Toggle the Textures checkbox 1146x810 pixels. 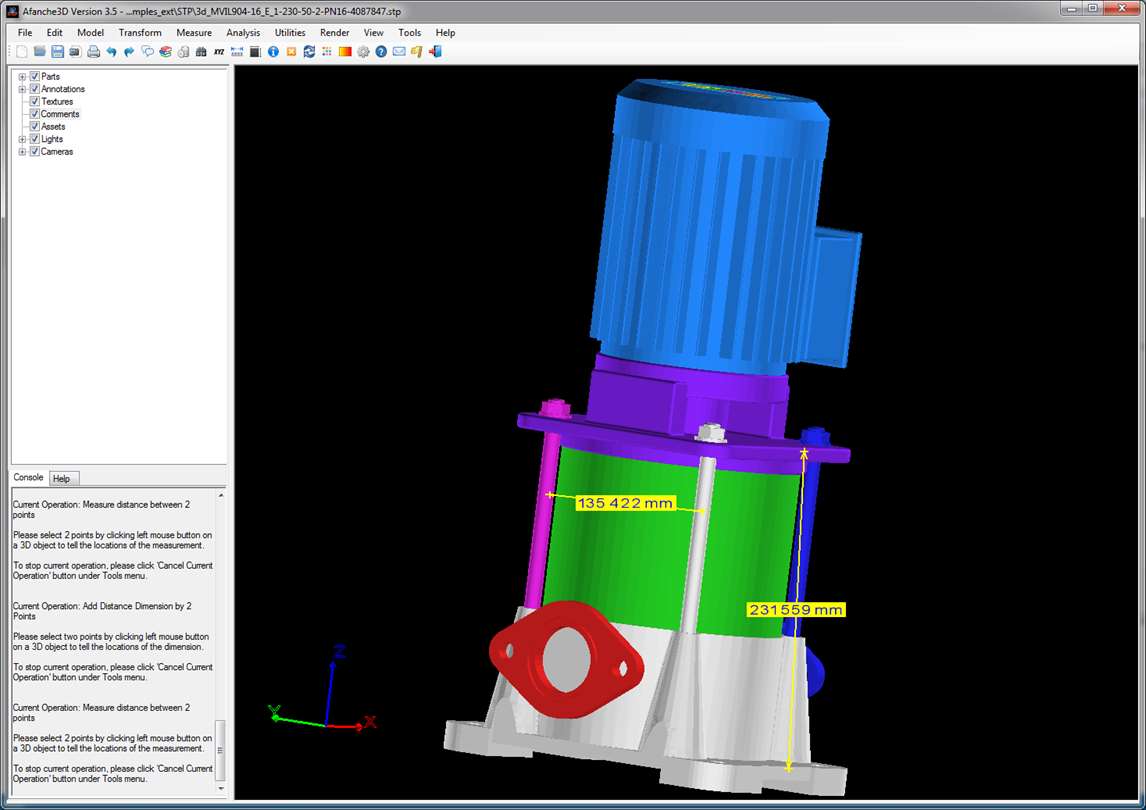pyautogui.click(x=34, y=101)
